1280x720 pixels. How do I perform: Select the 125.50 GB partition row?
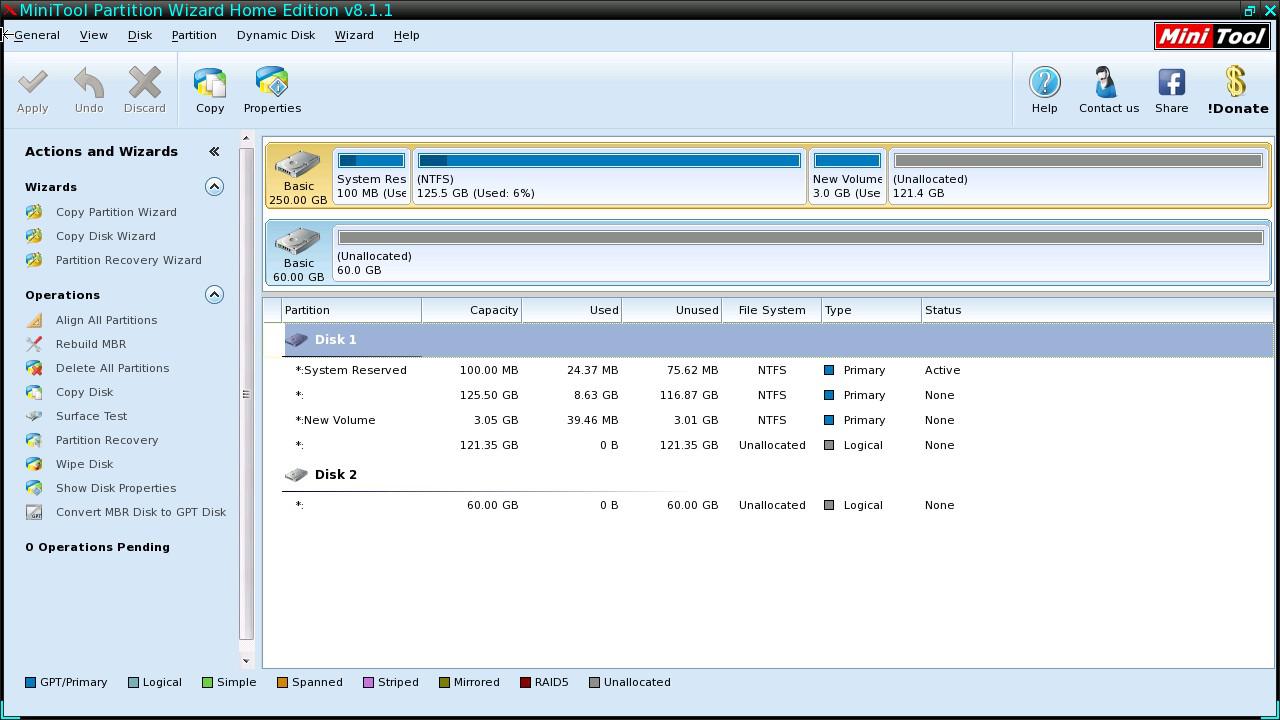(778, 395)
